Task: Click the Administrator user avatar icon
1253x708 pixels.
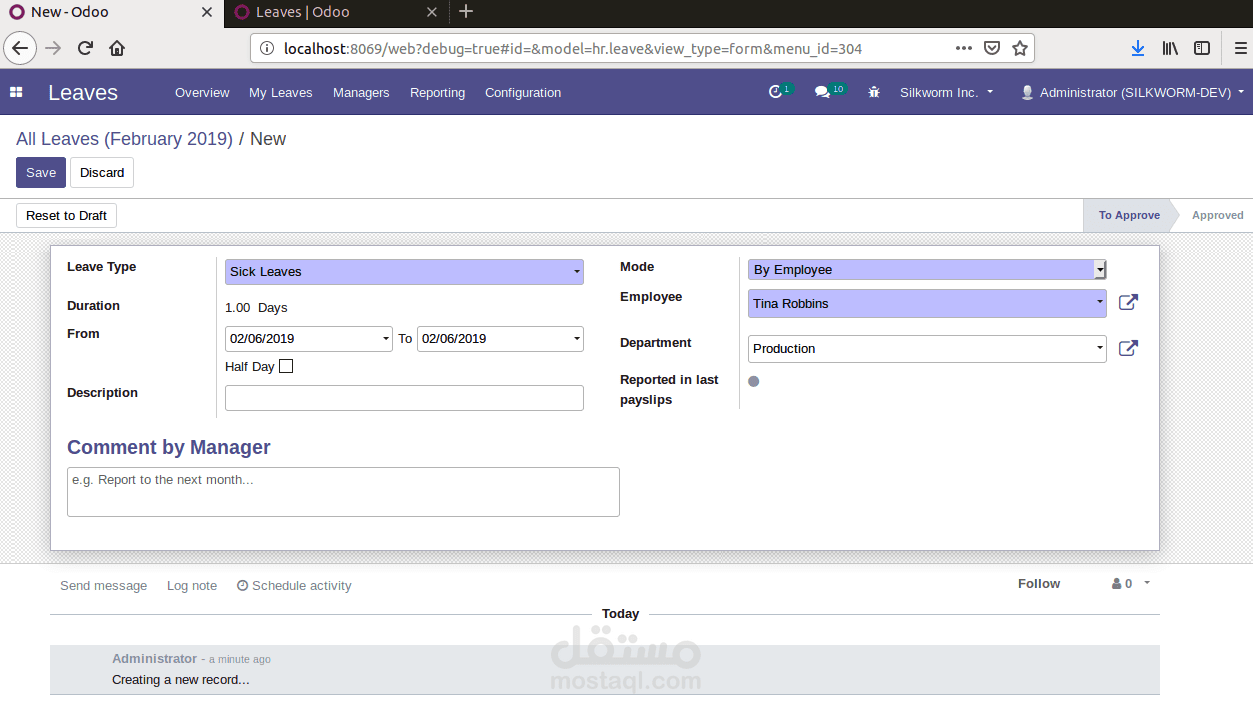Action: 1027,92
